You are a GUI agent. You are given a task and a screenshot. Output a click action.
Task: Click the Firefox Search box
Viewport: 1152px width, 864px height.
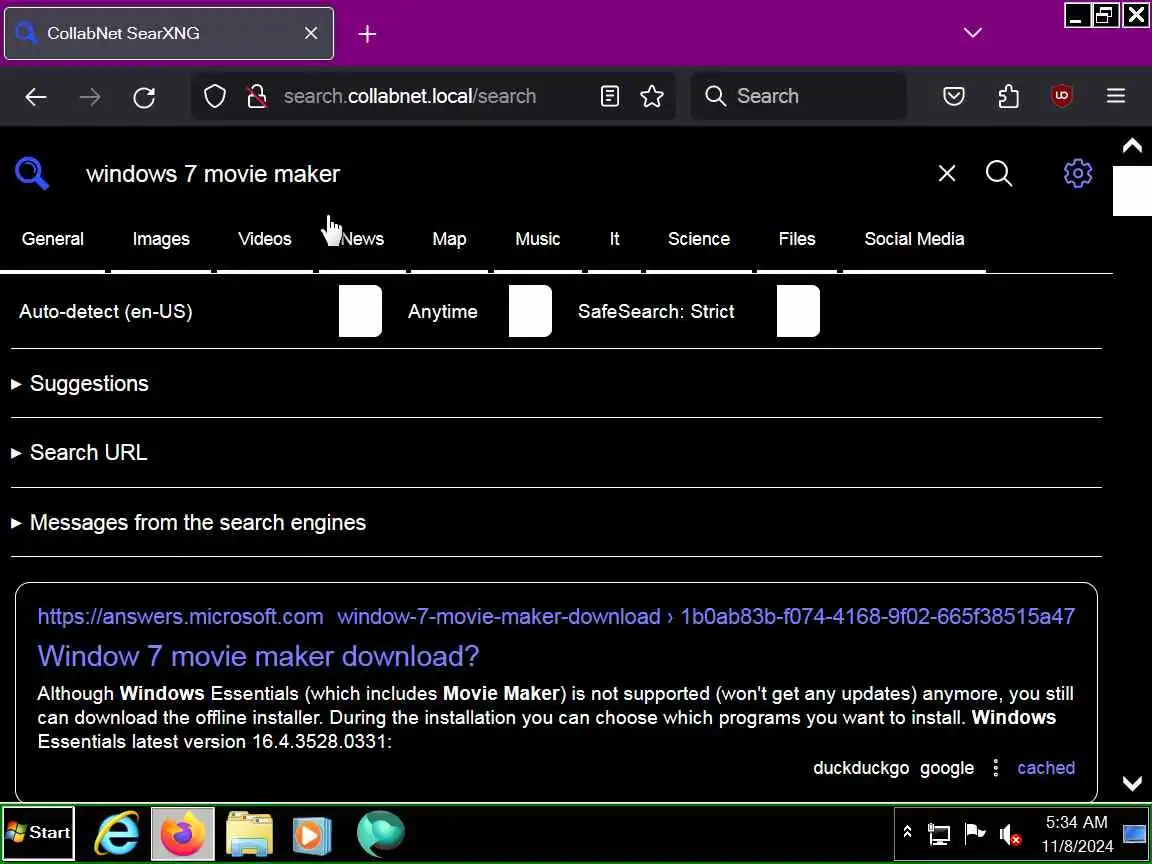pos(799,96)
